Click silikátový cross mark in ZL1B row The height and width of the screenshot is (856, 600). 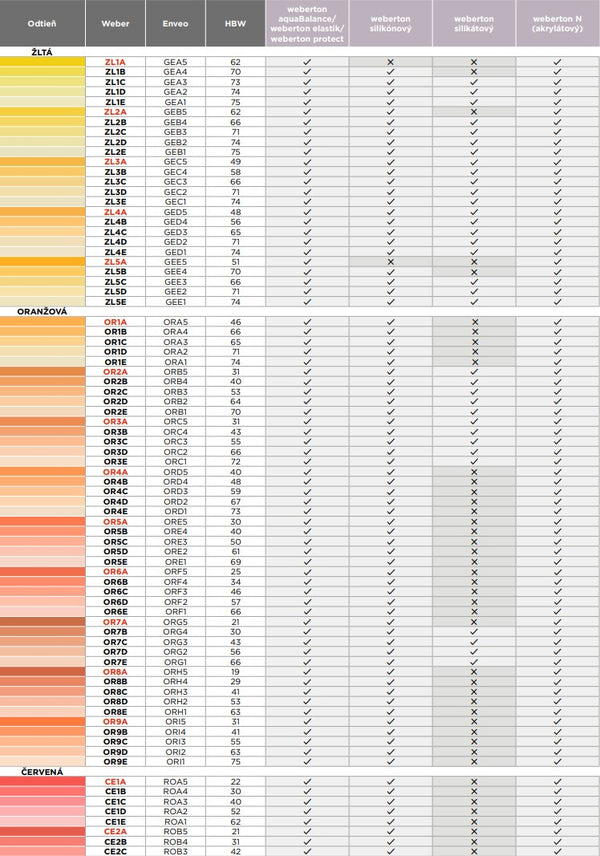(474, 72)
